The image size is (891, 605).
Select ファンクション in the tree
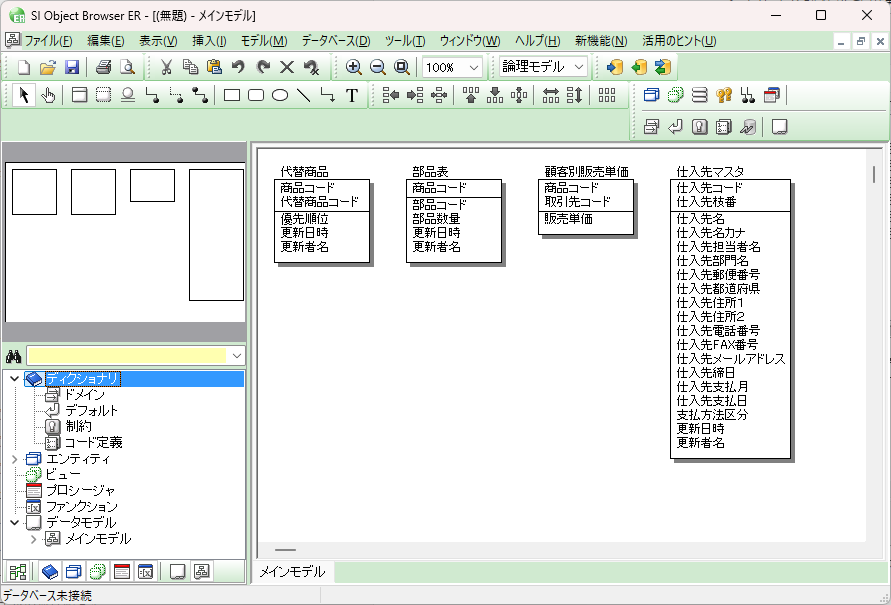tap(82, 506)
